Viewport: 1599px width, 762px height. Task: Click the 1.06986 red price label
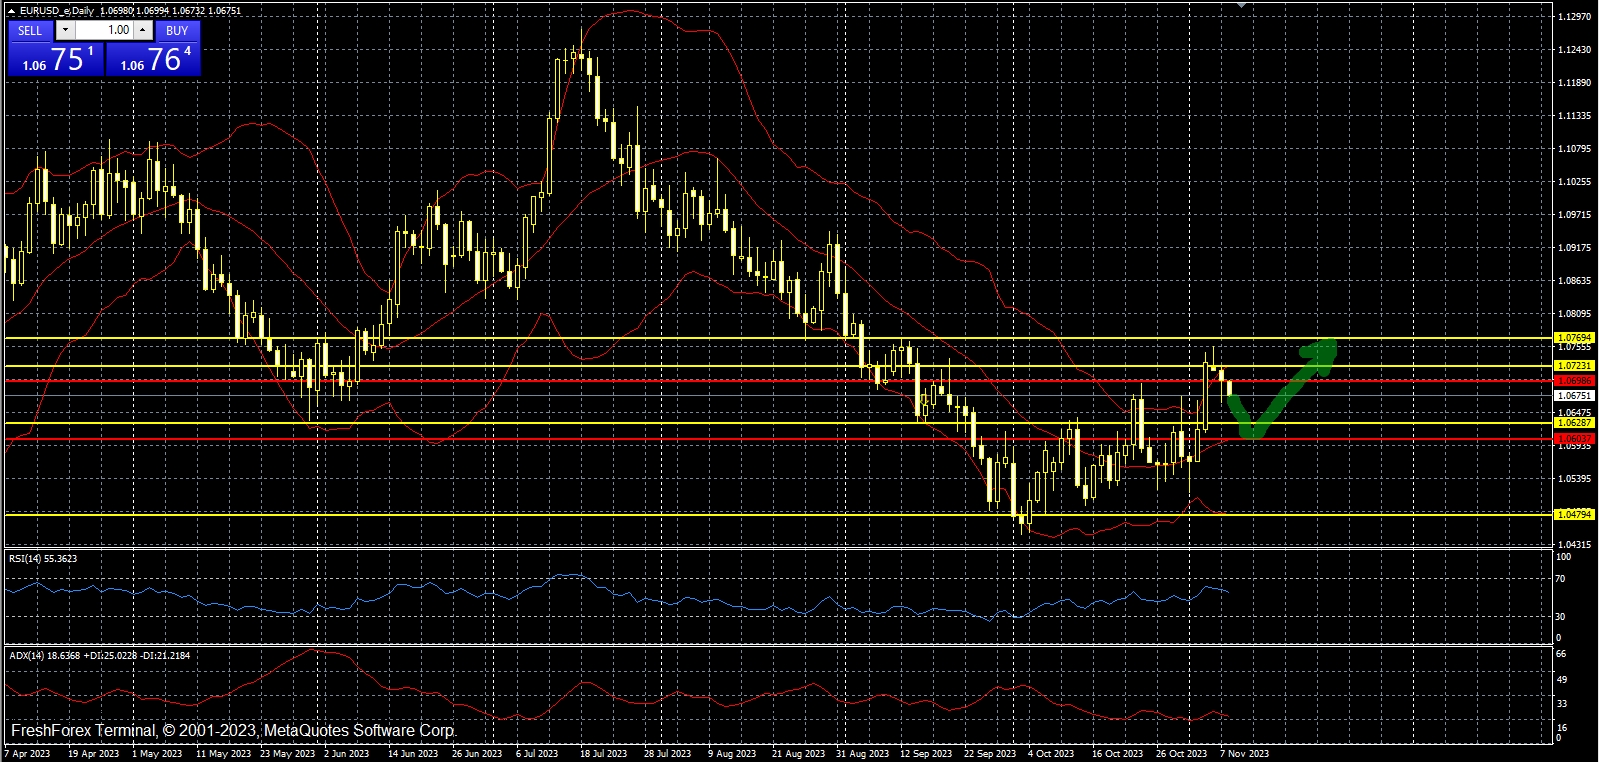(x=1574, y=381)
